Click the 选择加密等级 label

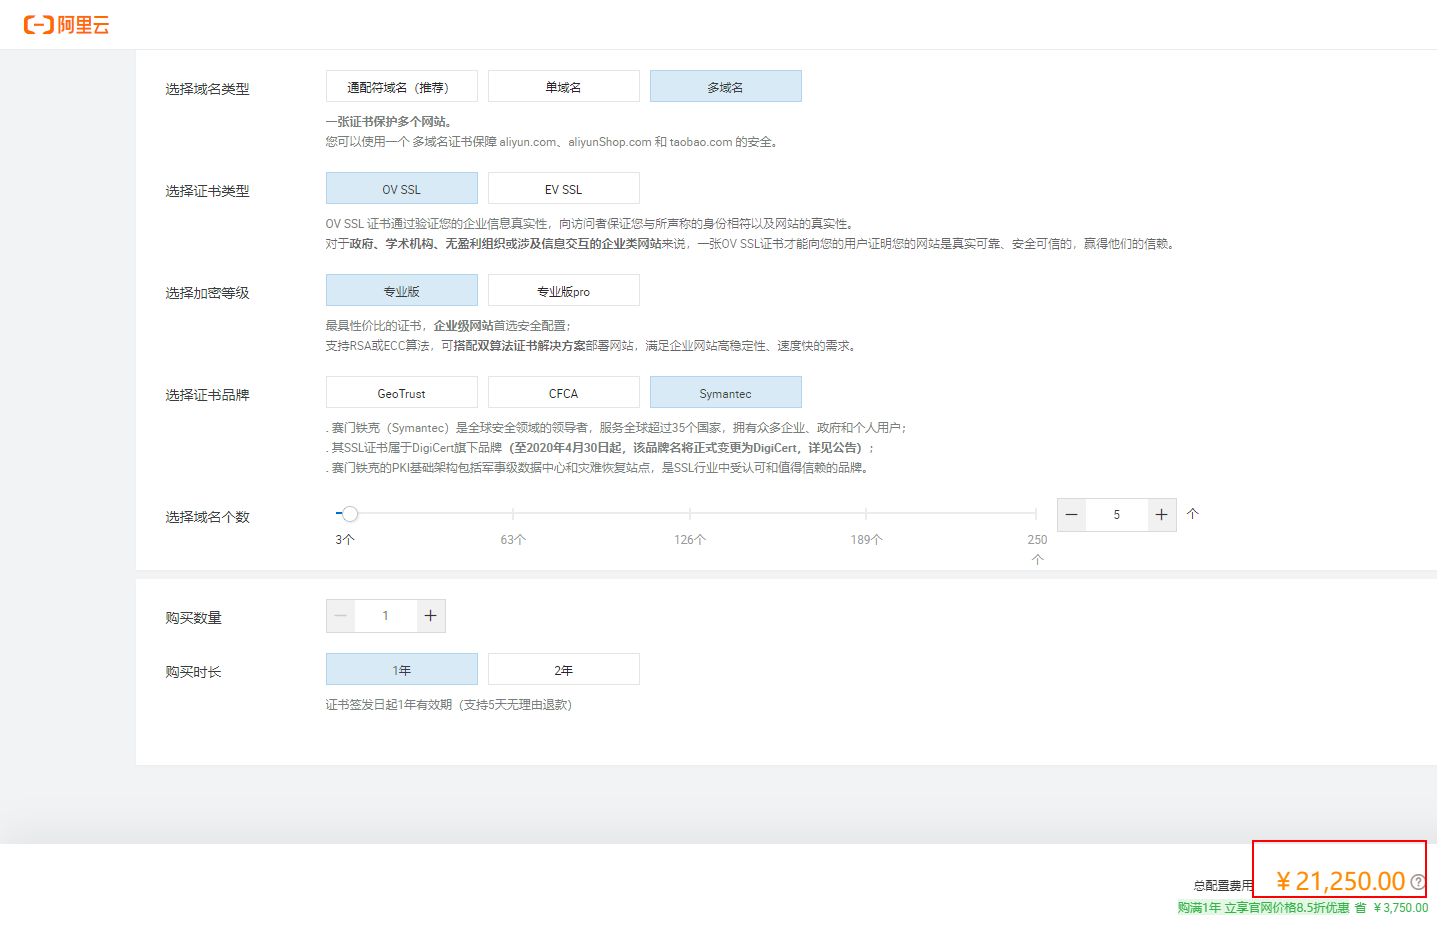point(207,293)
